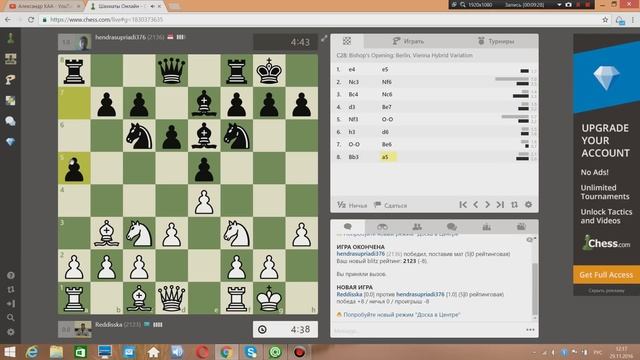Image resolution: width=640 pixels, height=360 pixels.
Task: Open the settings gear in the left sidebar
Action: pos(11,332)
